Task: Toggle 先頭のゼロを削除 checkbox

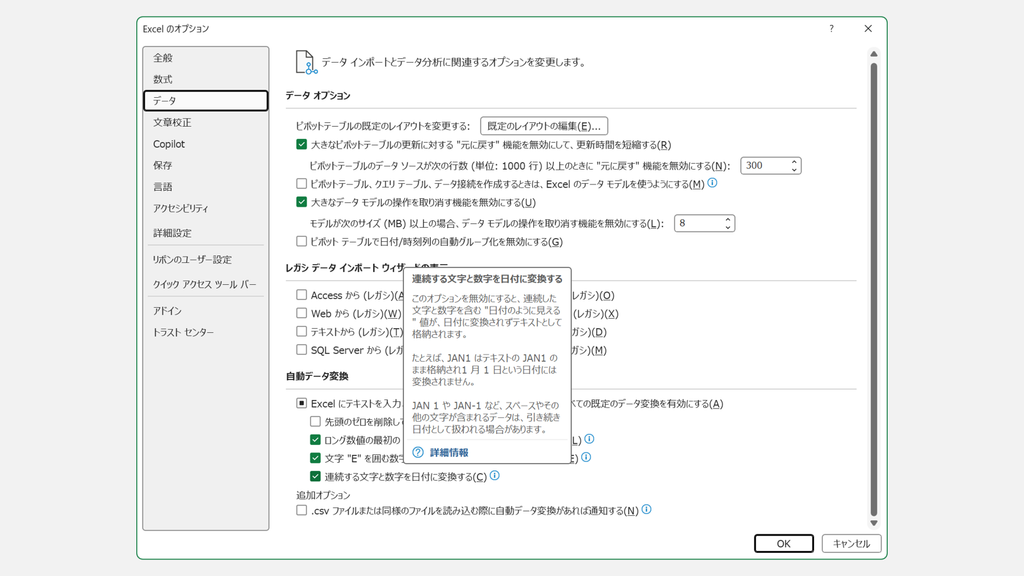Action: pyautogui.click(x=315, y=421)
